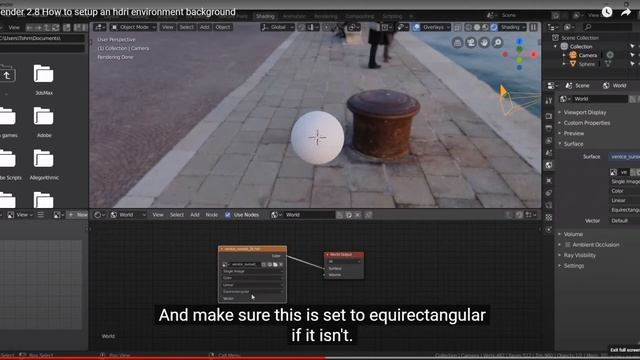Viewport: 640px width, 360px height.
Task: Open the Equirectangular projection dropdown on node
Action: pos(252,291)
